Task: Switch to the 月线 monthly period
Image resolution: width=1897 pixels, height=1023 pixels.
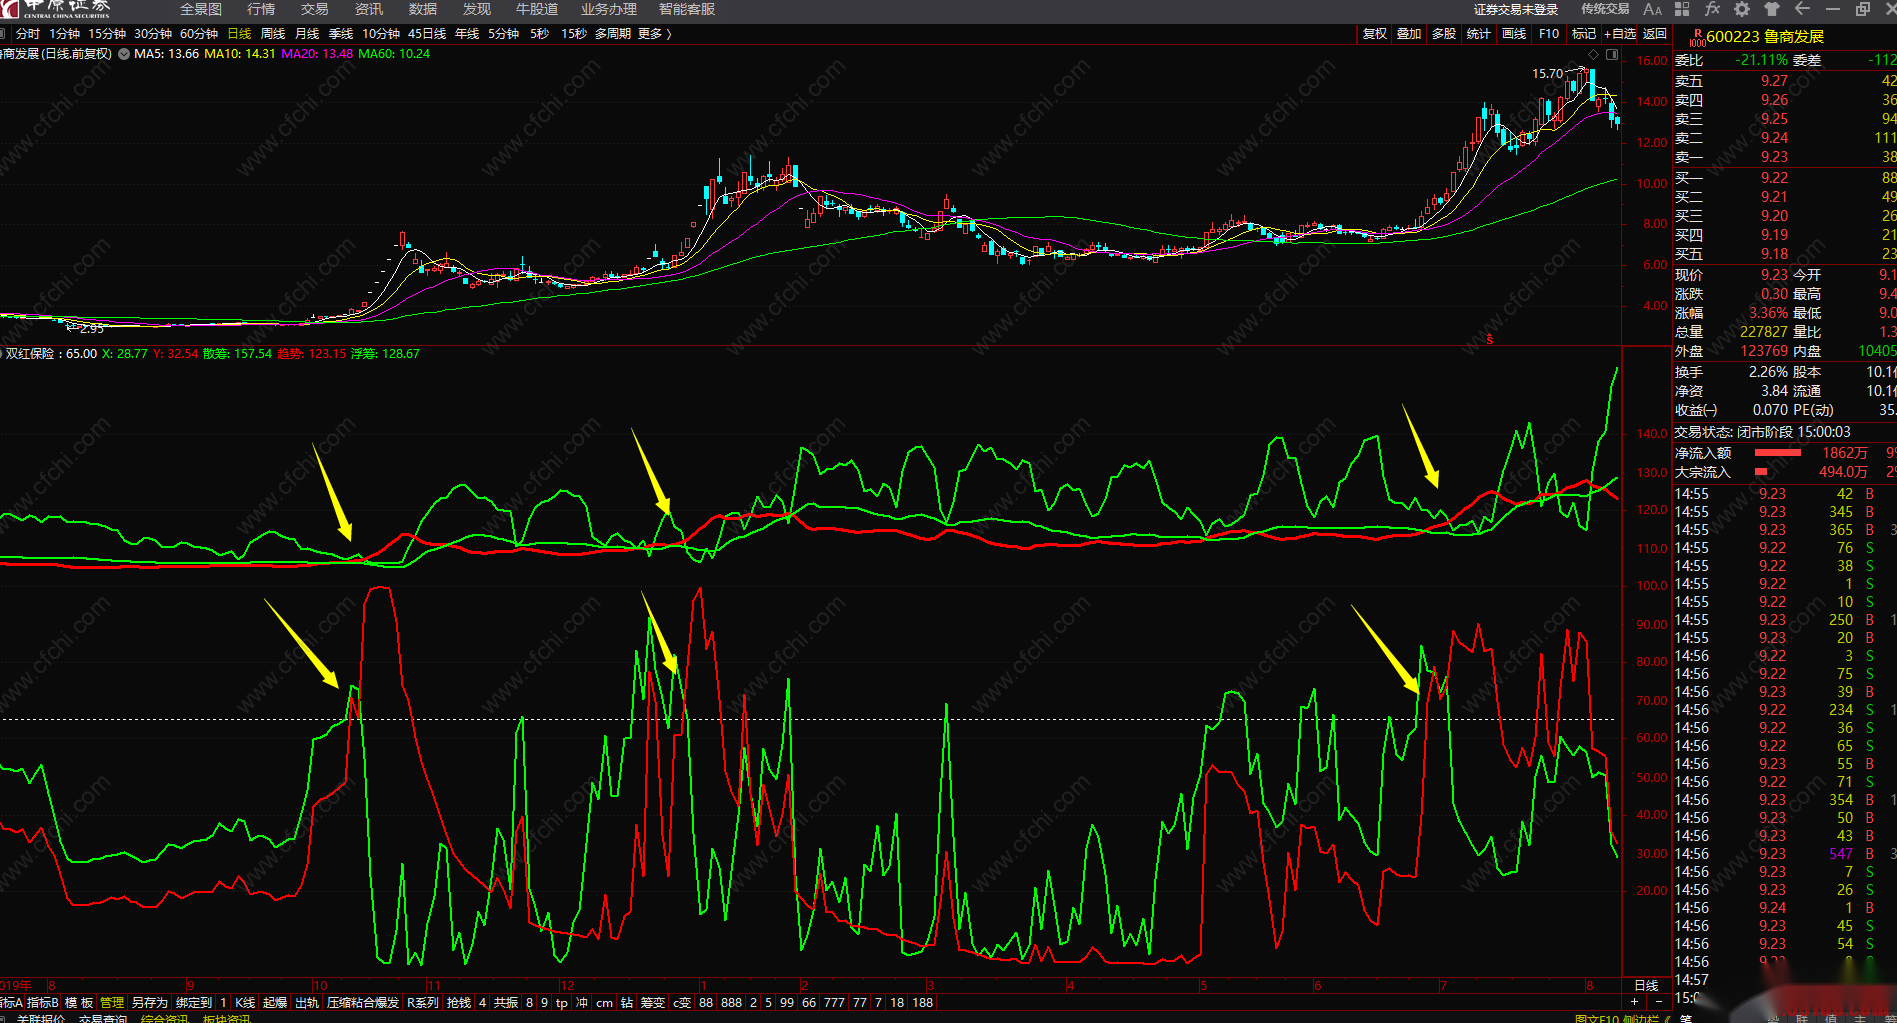Action: [x=307, y=34]
